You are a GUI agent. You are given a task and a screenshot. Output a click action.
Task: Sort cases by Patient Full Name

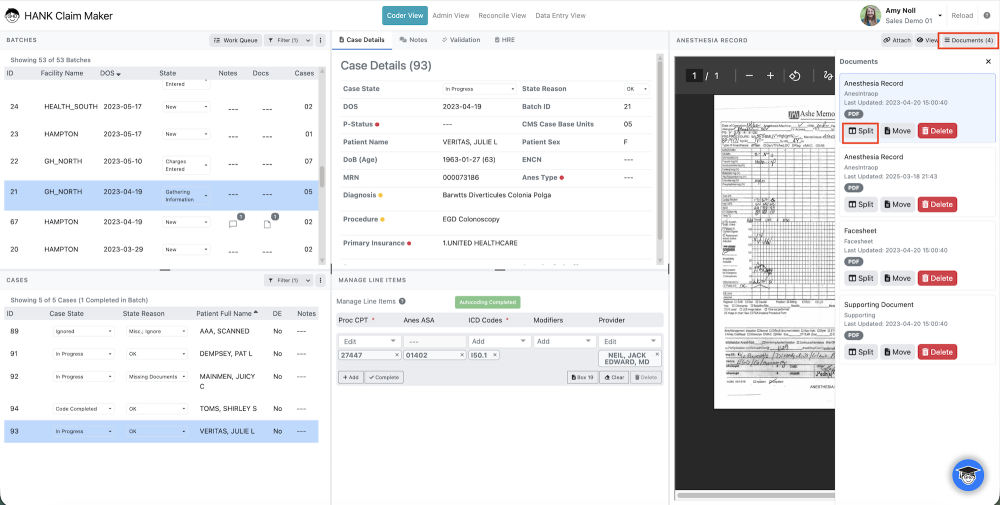tap(228, 313)
